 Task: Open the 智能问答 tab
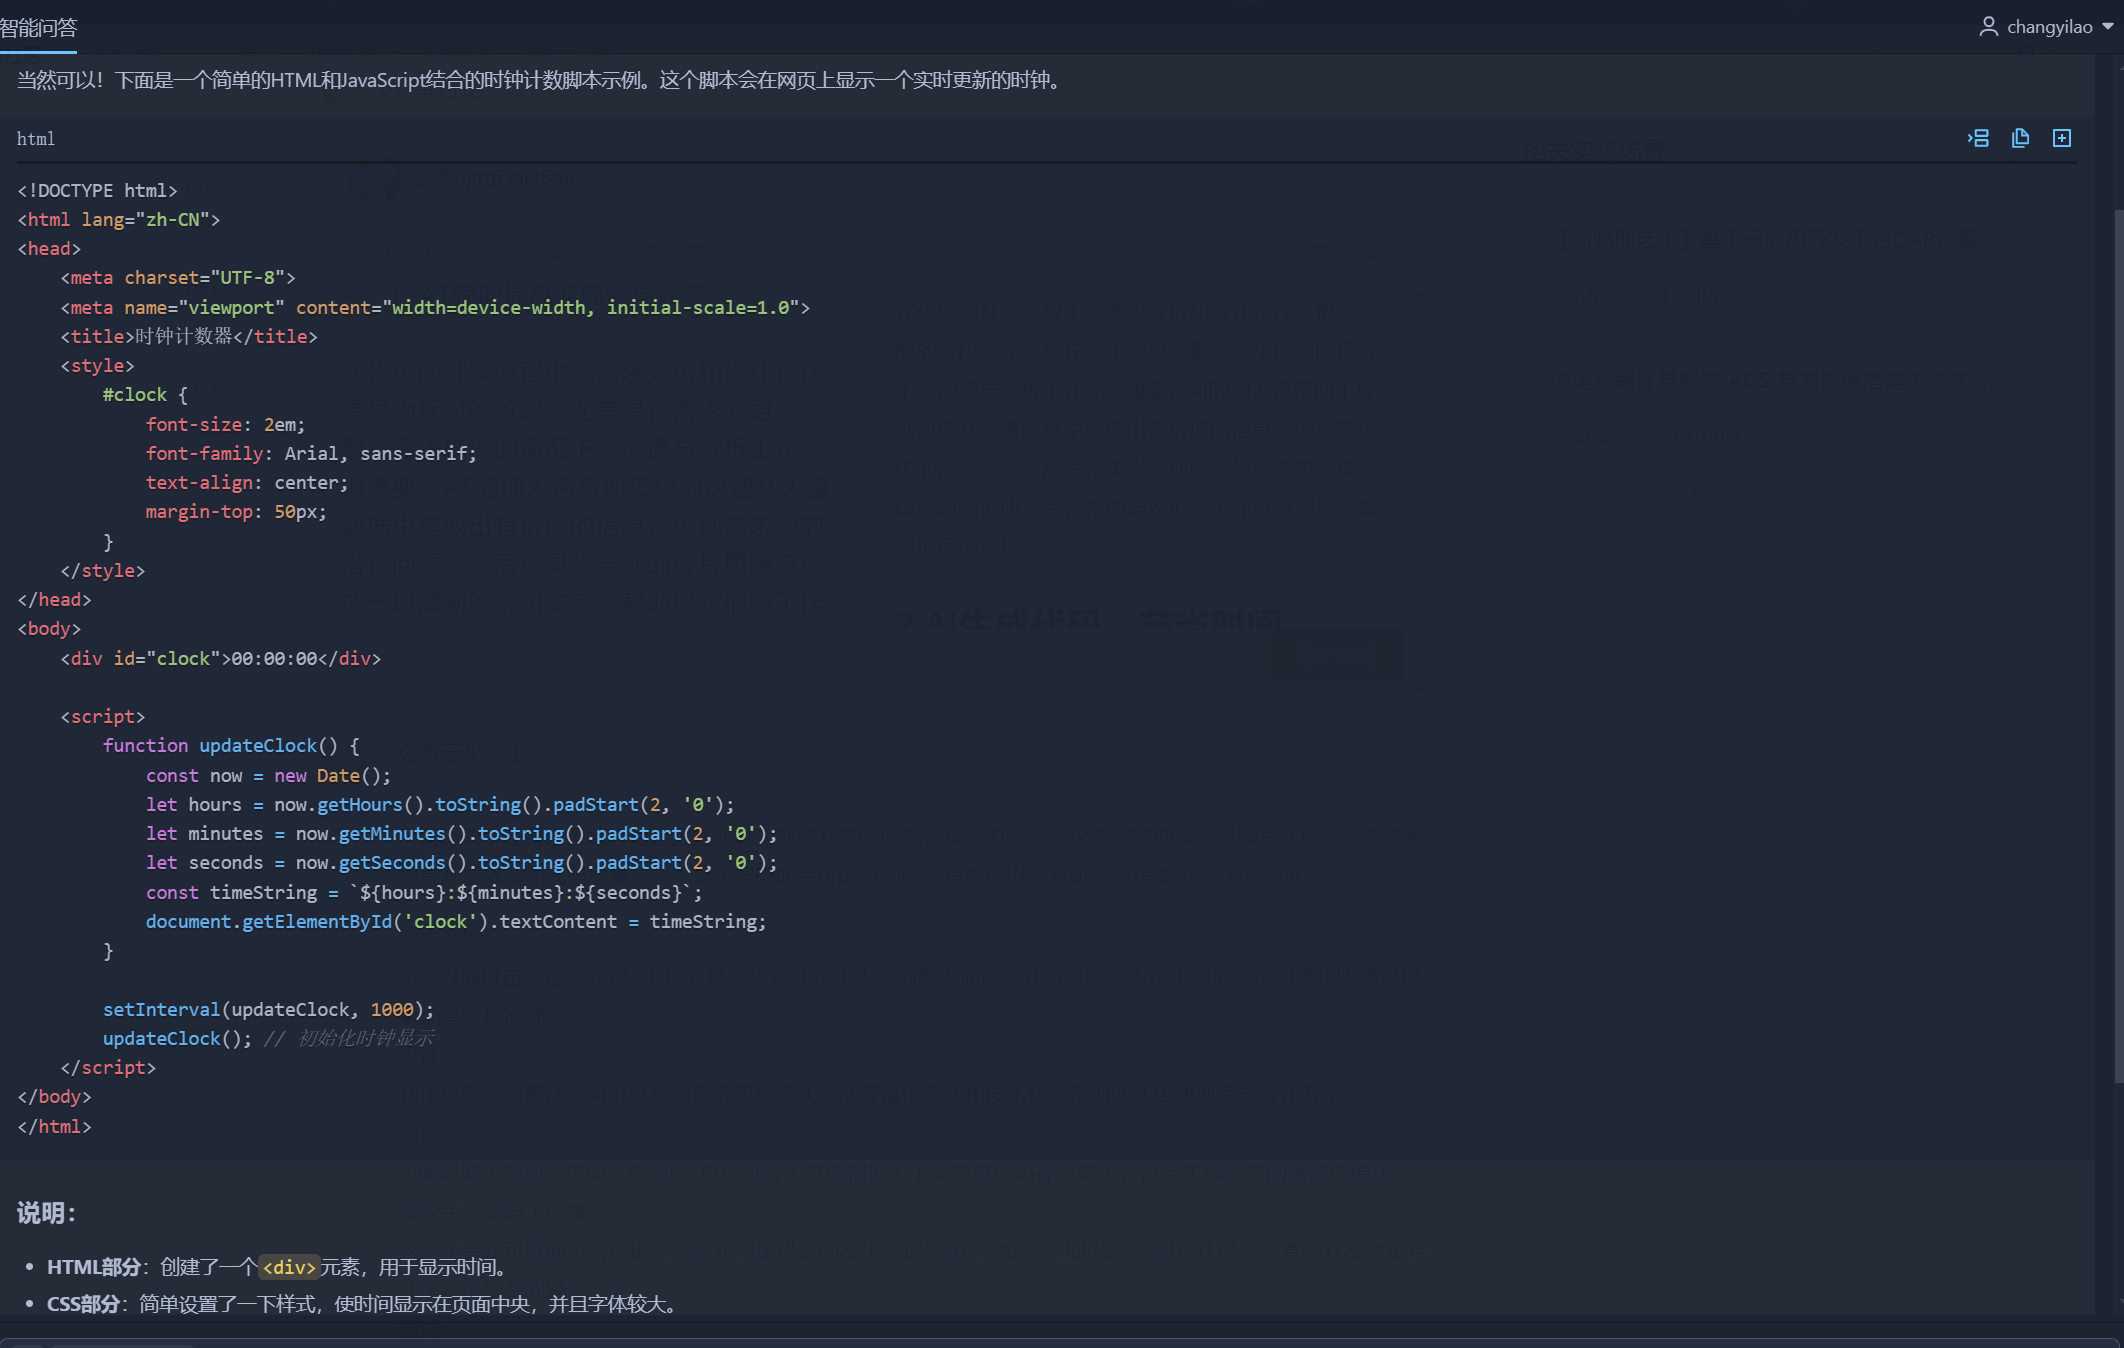(38, 28)
